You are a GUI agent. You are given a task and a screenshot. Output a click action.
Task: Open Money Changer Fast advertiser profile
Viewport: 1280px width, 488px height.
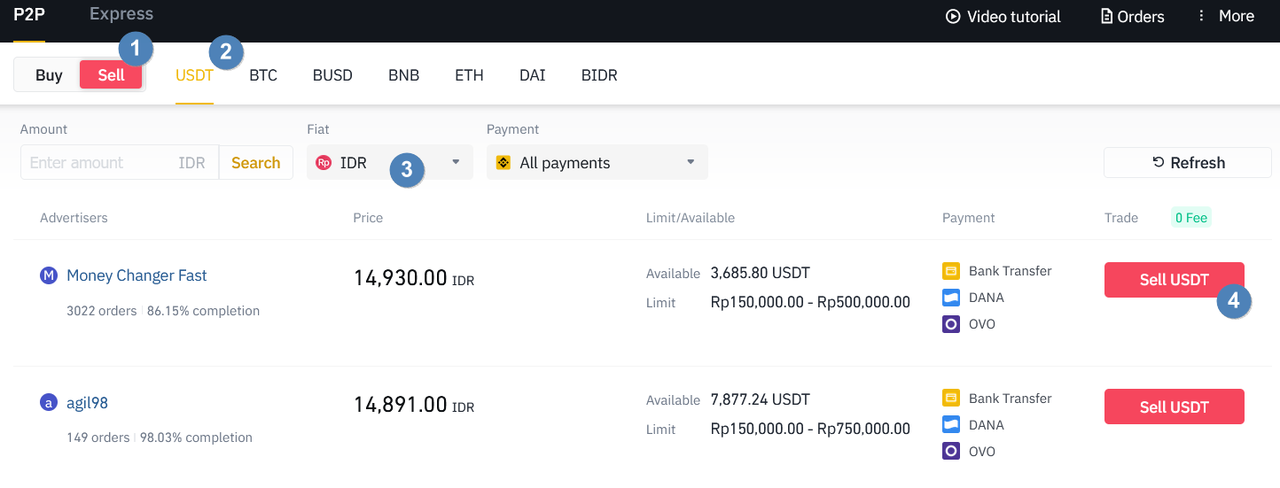click(137, 275)
